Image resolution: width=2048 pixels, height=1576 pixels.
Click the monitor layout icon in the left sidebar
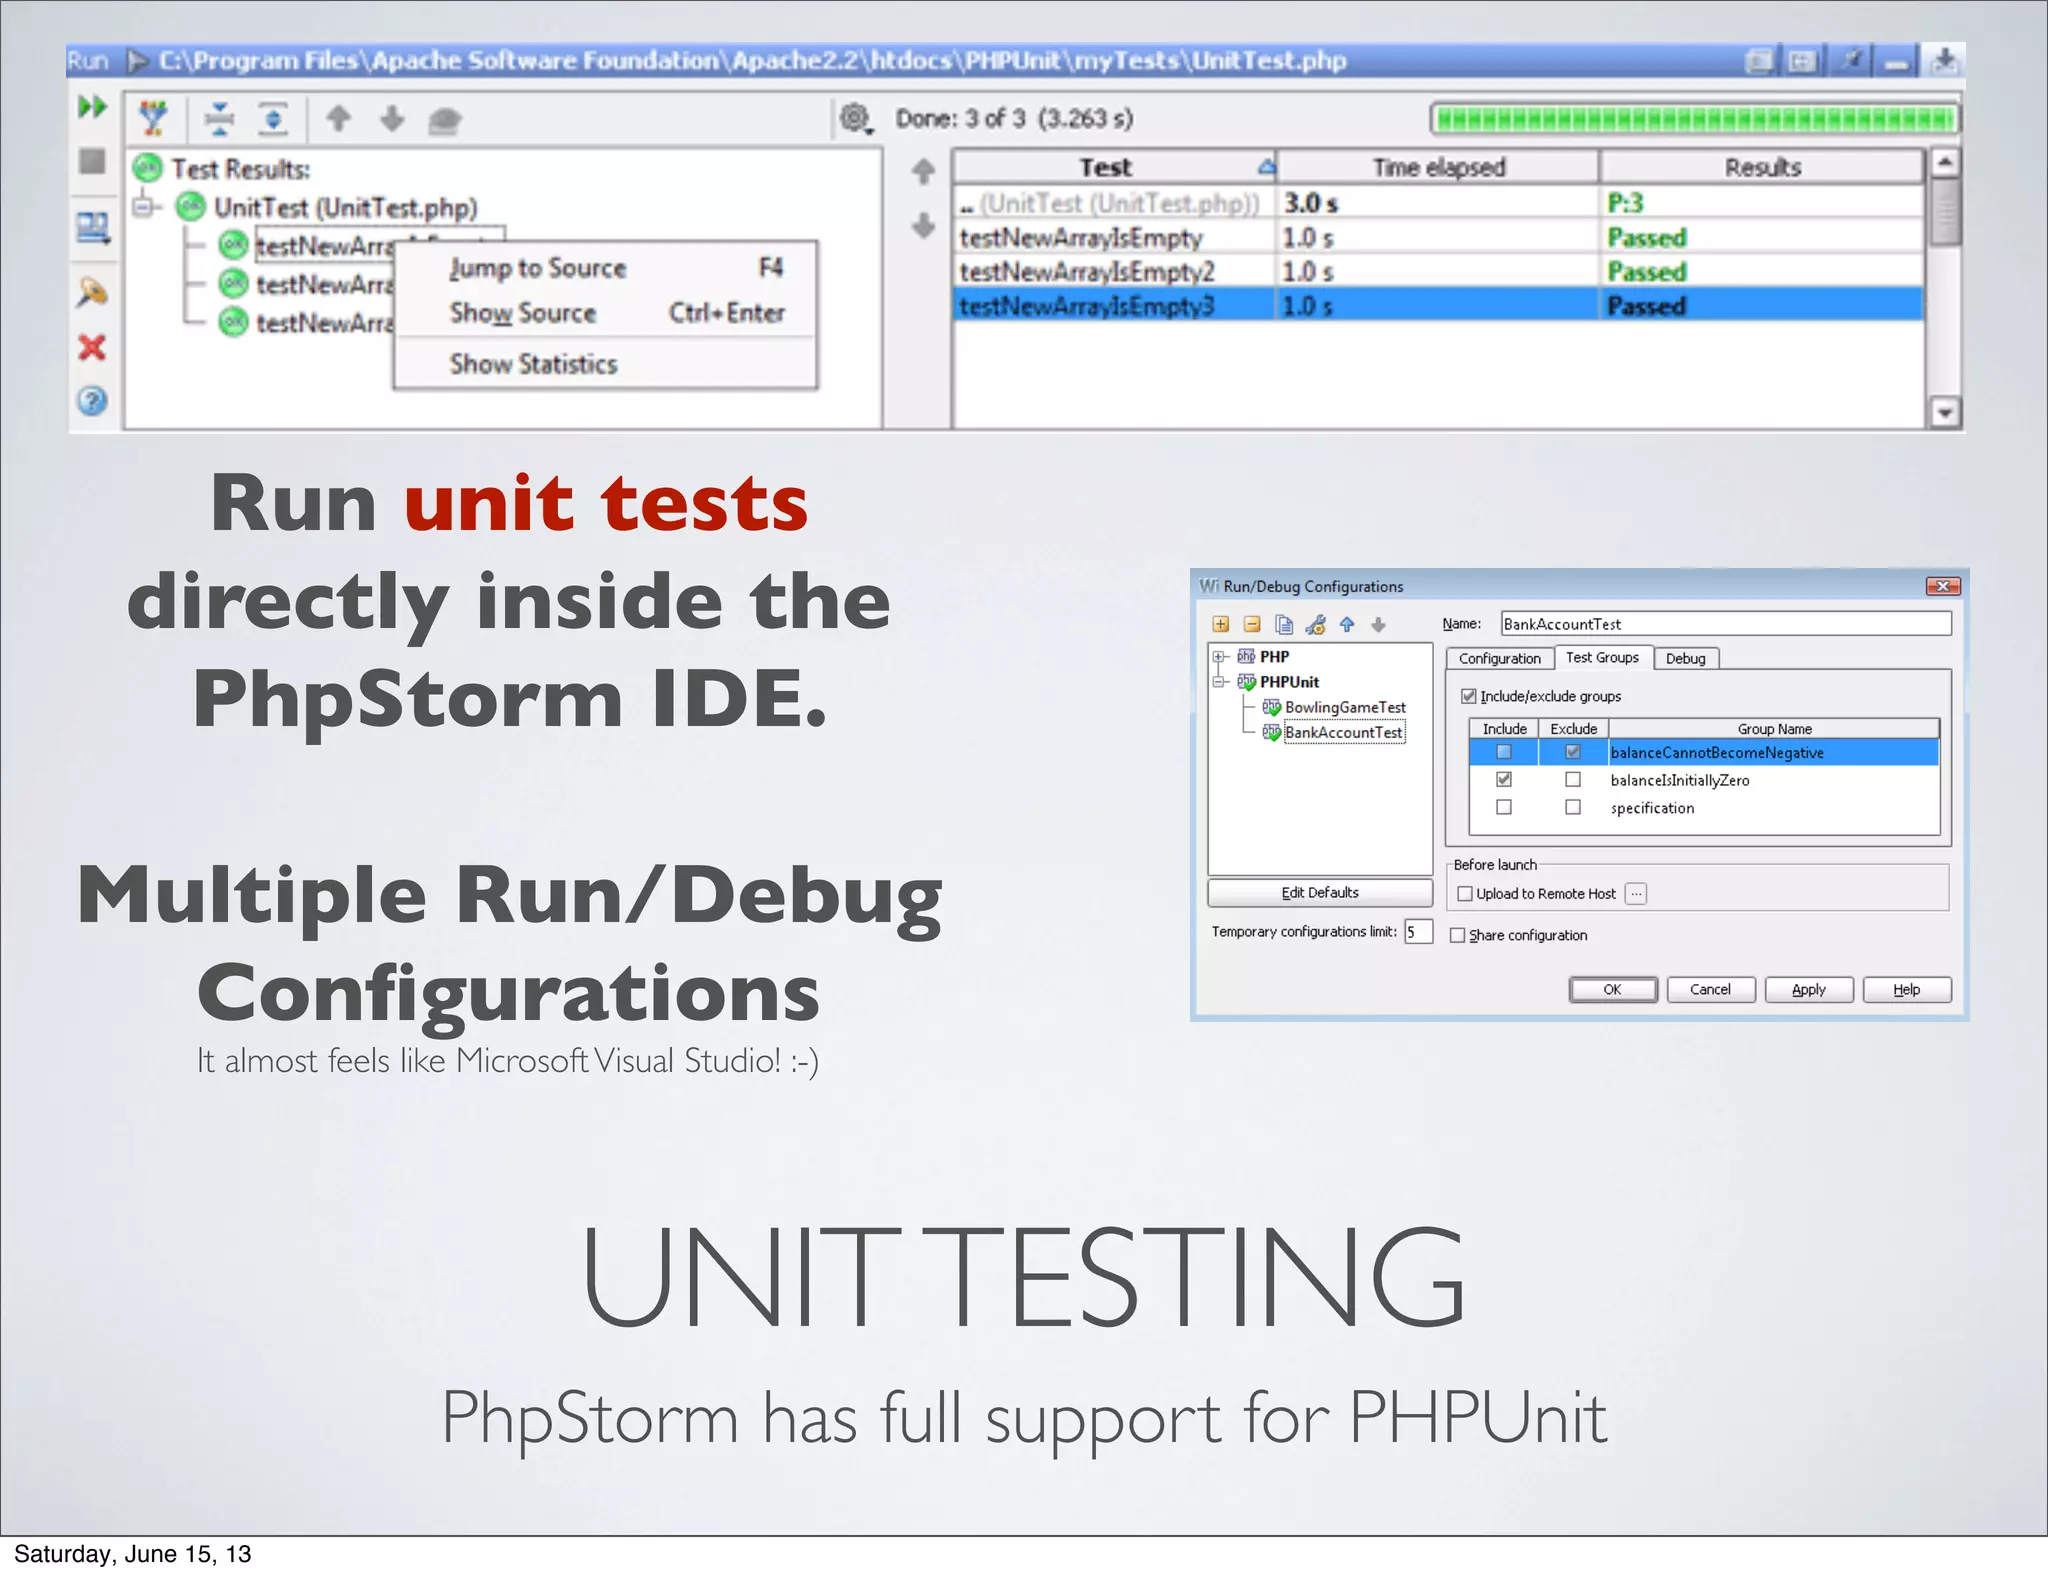pyautogui.click(x=93, y=228)
